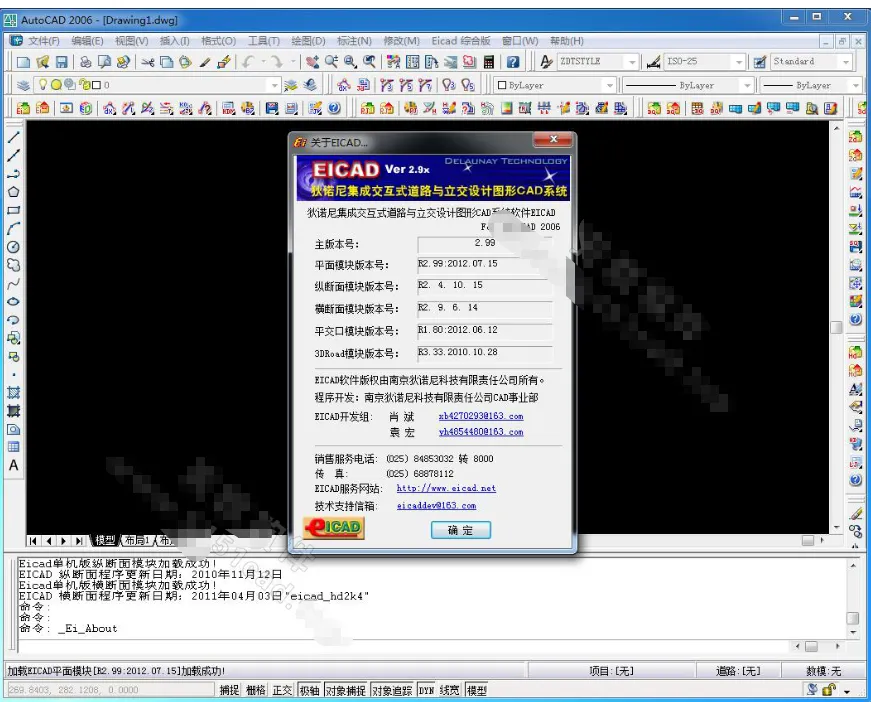Image resolution: width=871 pixels, height=702 pixels.
Task: Select the Multiline Text tool (A)
Action: (13, 465)
